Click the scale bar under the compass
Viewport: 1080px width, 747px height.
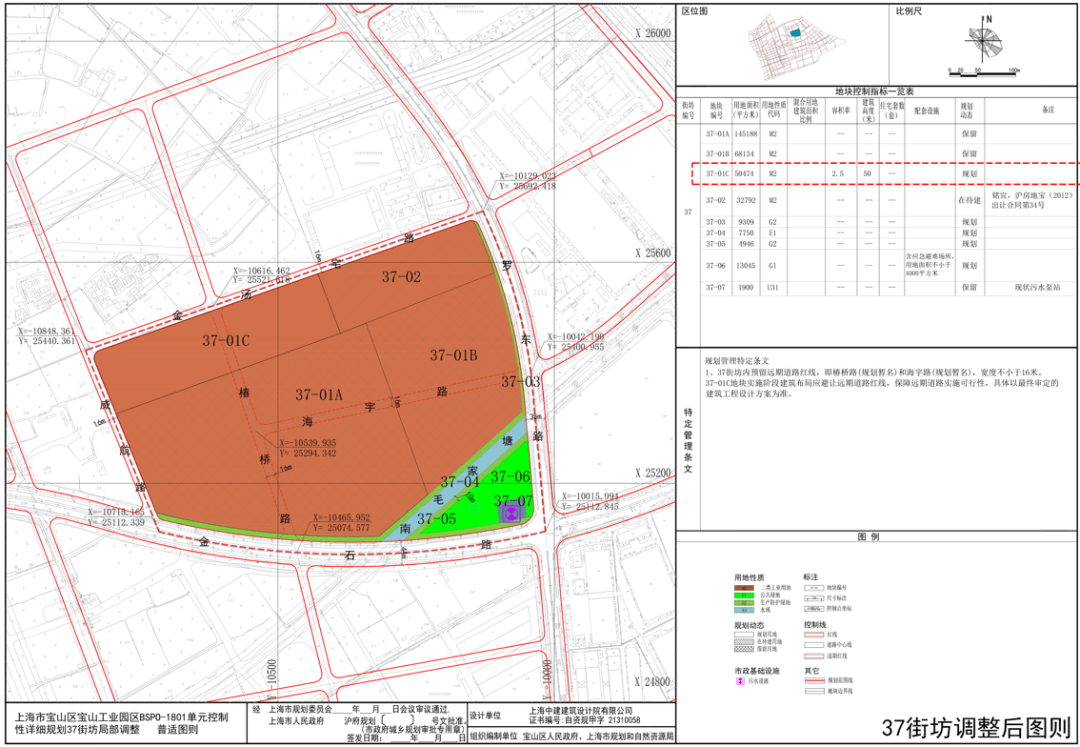984,73
